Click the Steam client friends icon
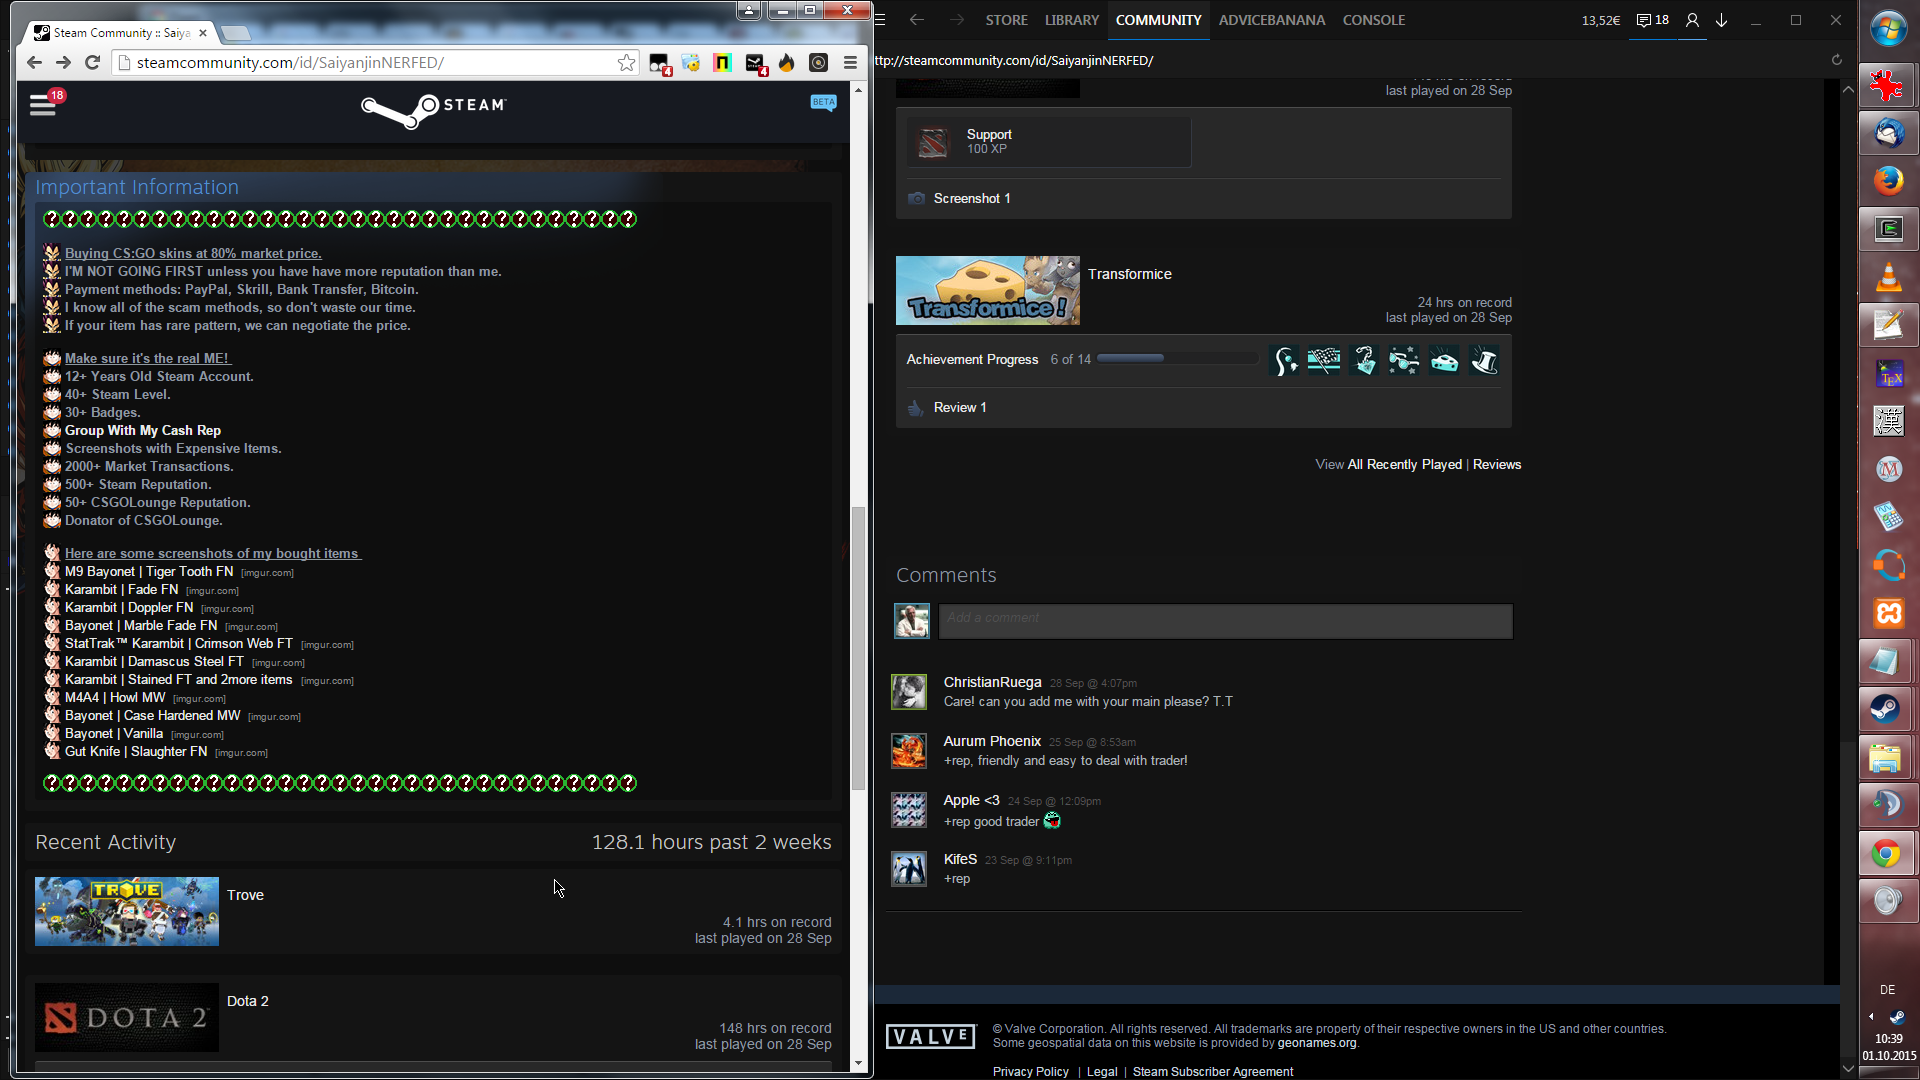The image size is (1920, 1080). pos(1692,20)
